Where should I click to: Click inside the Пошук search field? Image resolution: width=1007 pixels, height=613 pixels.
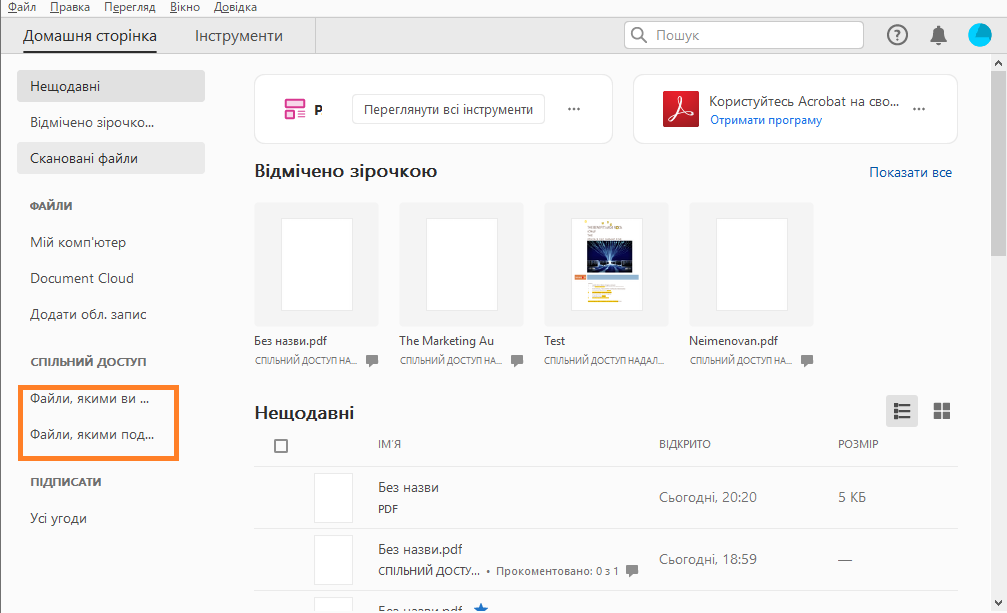(x=744, y=35)
